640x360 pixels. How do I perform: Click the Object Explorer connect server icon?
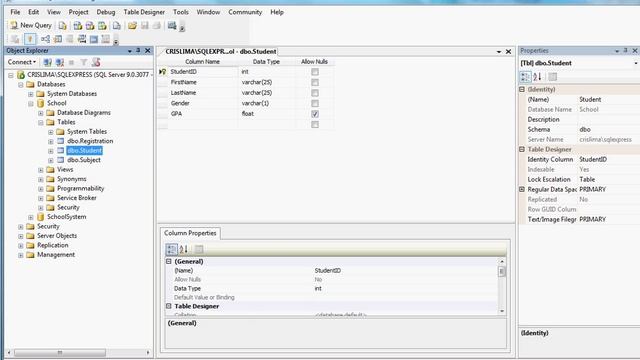point(47,62)
